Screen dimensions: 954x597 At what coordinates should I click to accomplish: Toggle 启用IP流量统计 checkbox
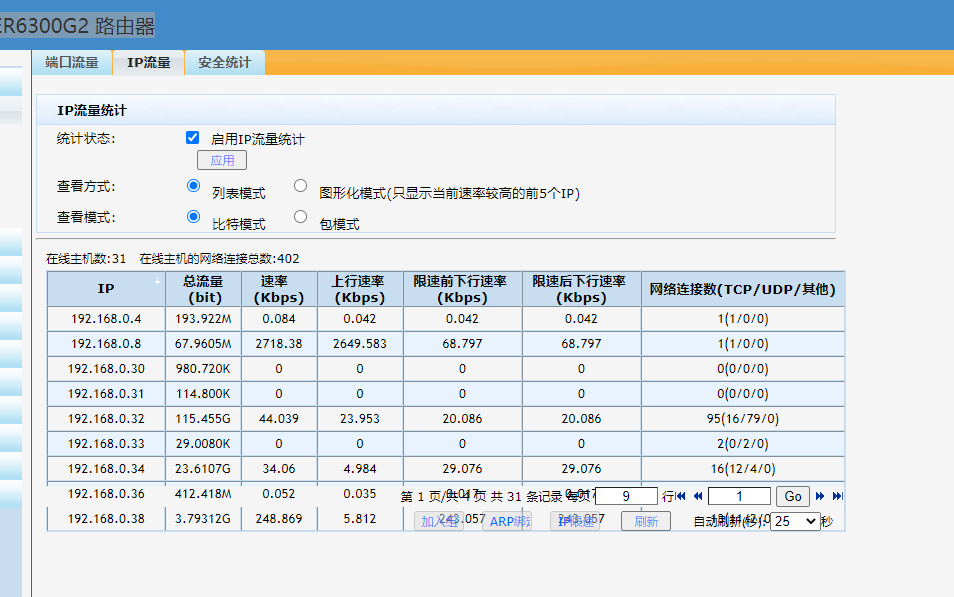tap(193, 138)
